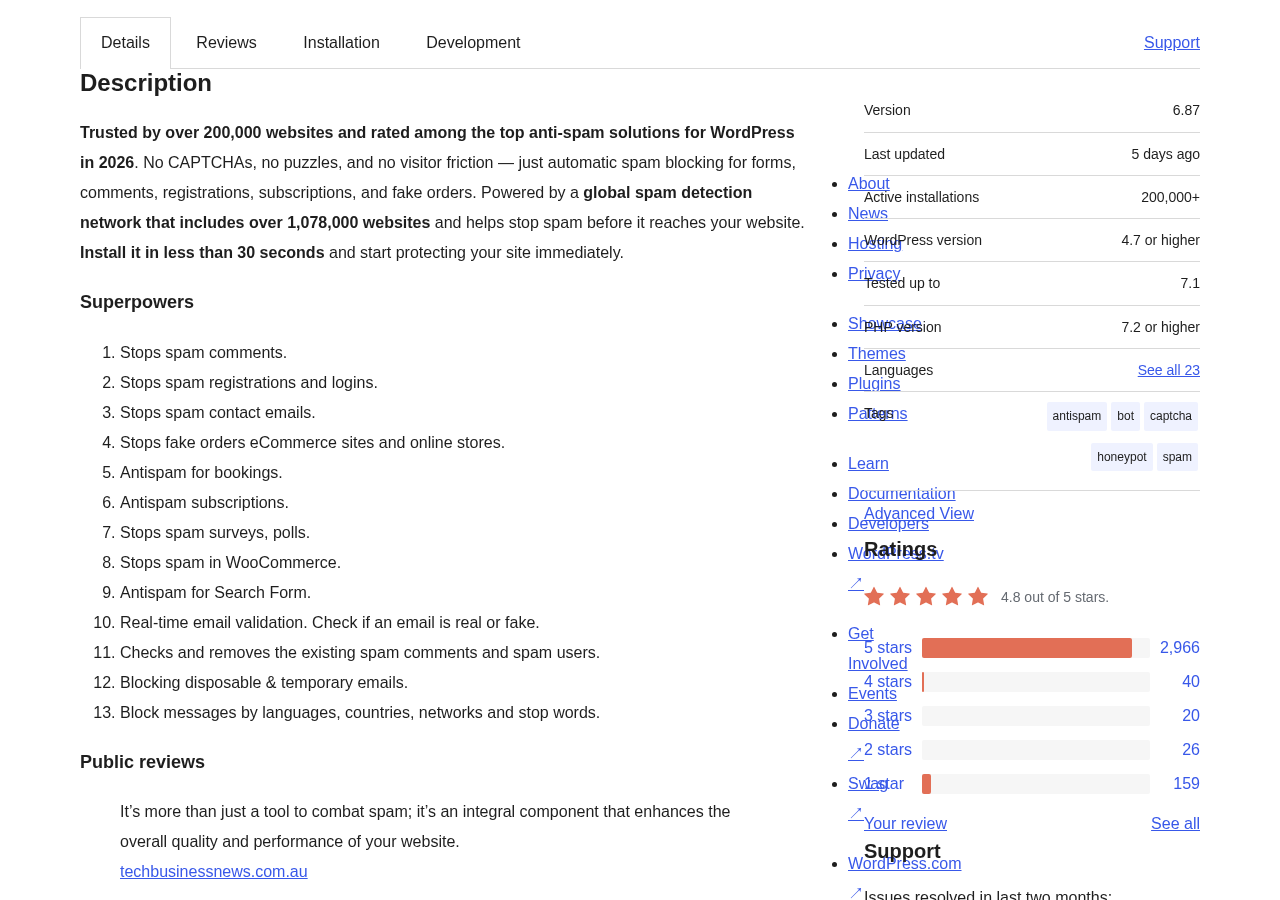Open the News footer link
This screenshot has width=1280, height=900.
coord(868,214)
